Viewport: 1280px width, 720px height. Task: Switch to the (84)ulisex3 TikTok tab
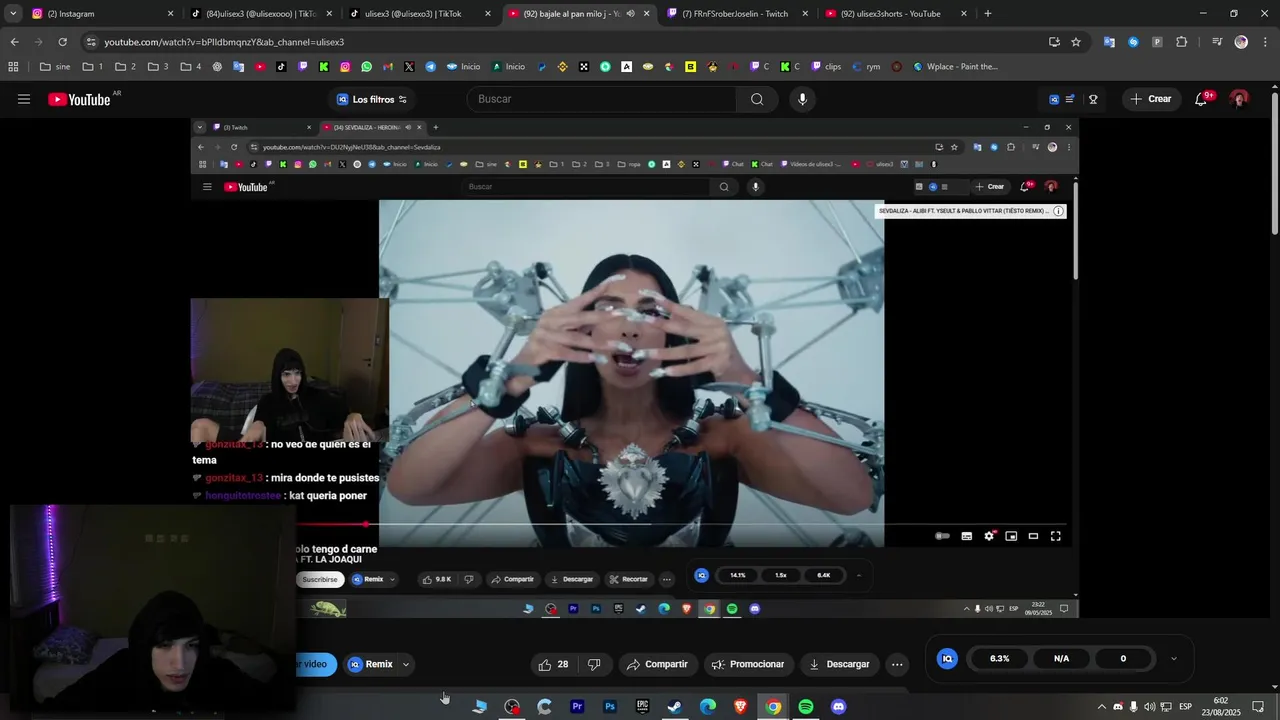click(x=260, y=14)
